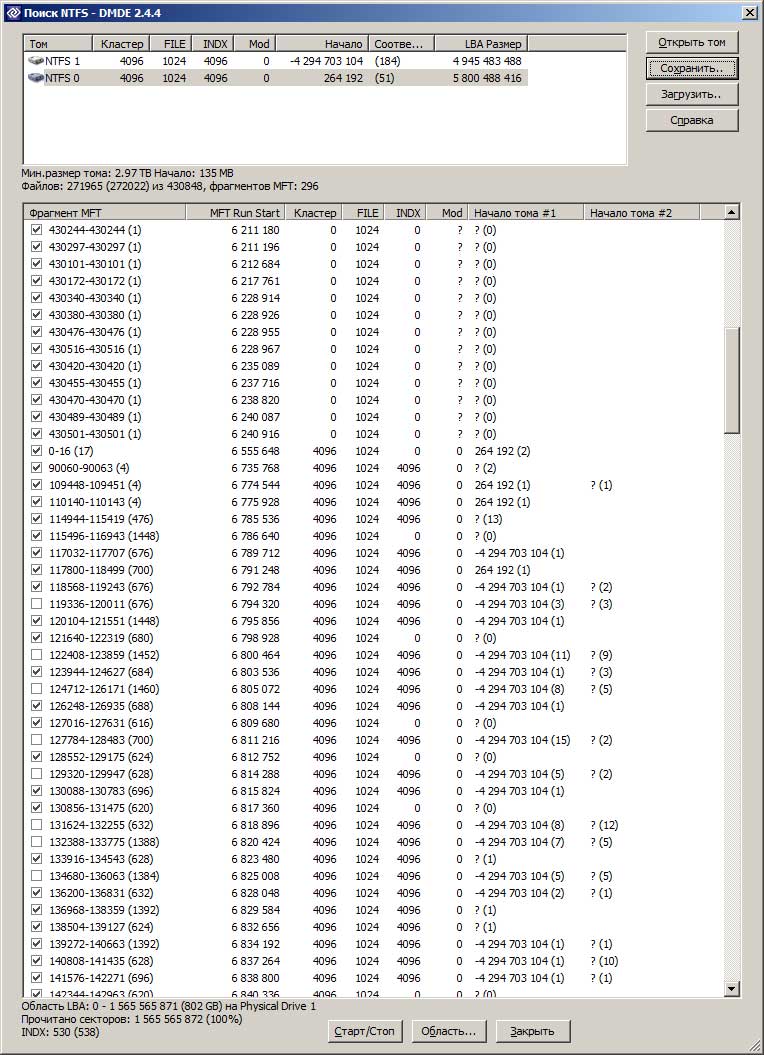Click volume start cell '-4 294 703 104 (15)'
This screenshot has width=764, height=1055.
(x=522, y=740)
